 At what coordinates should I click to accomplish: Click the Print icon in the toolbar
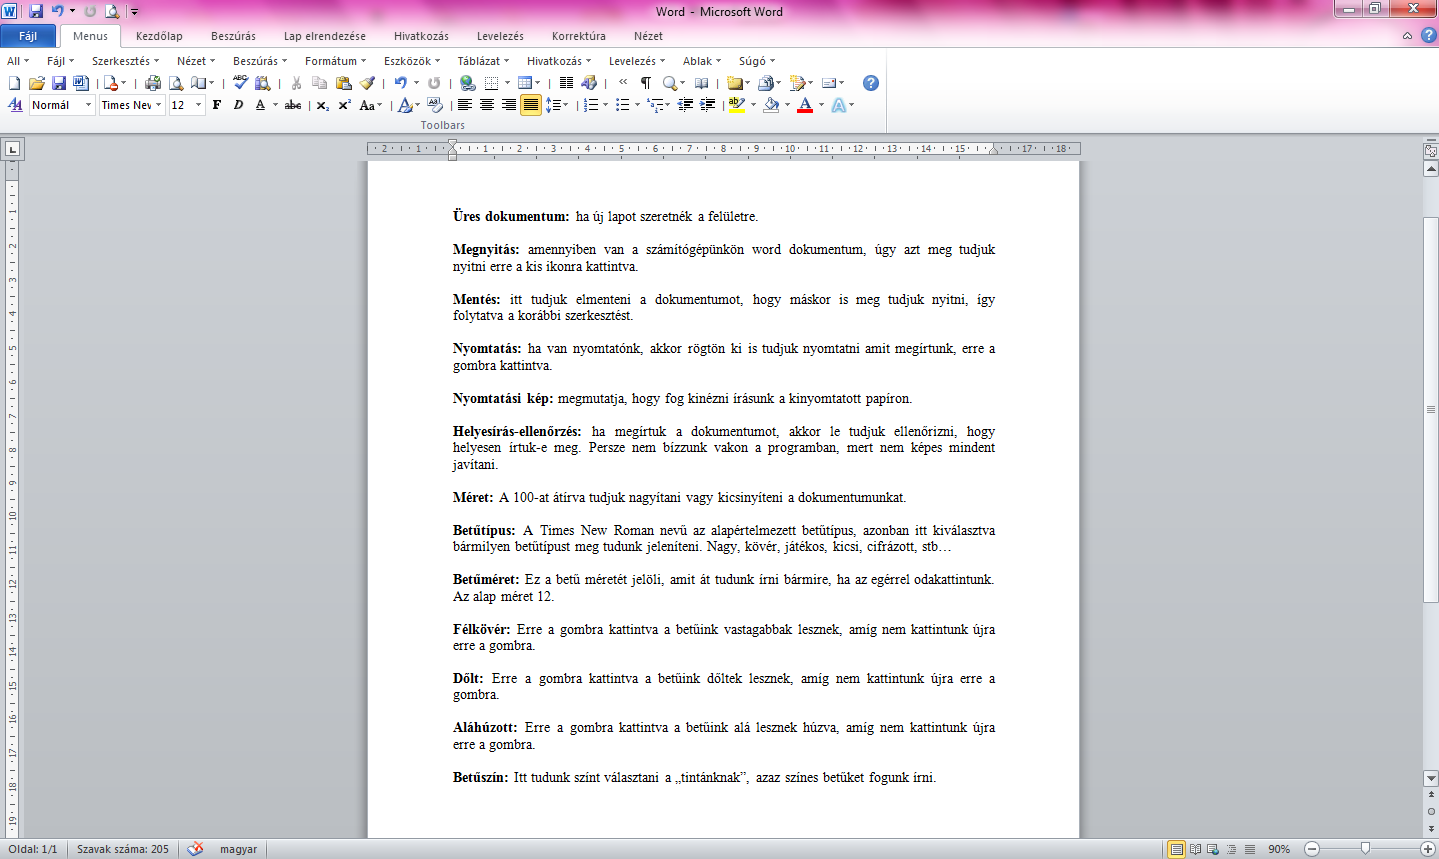[153, 83]
